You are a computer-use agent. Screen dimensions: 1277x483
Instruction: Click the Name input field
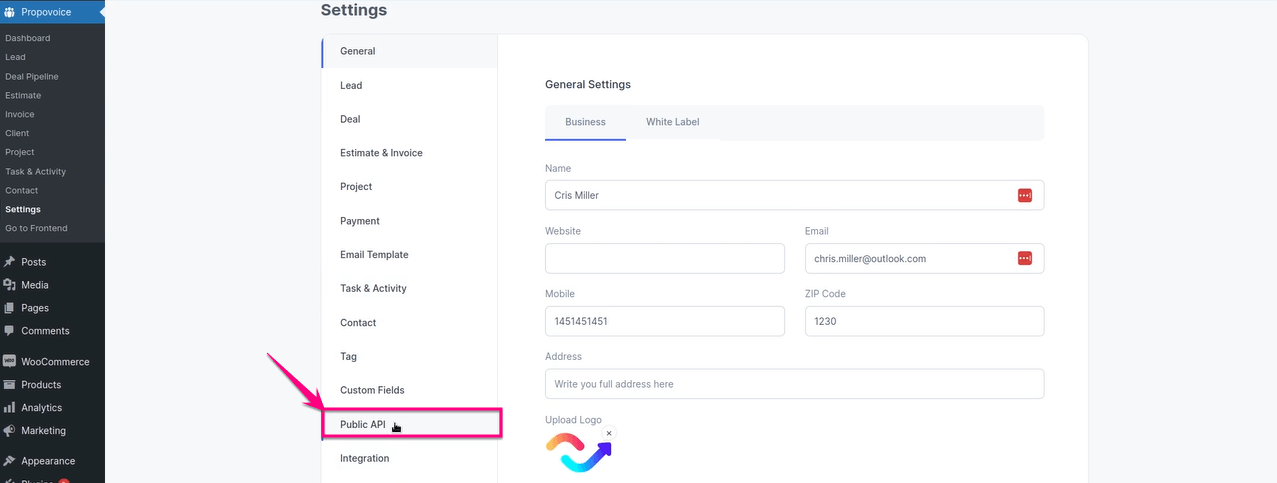coord(794,195)
